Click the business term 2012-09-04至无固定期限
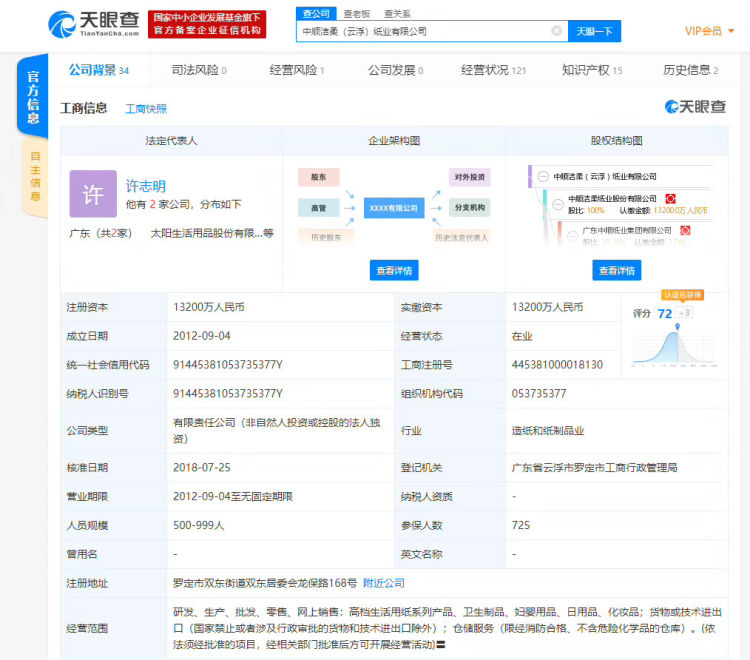This screenshot has height=660, width=750. click(x=233, y=496)
